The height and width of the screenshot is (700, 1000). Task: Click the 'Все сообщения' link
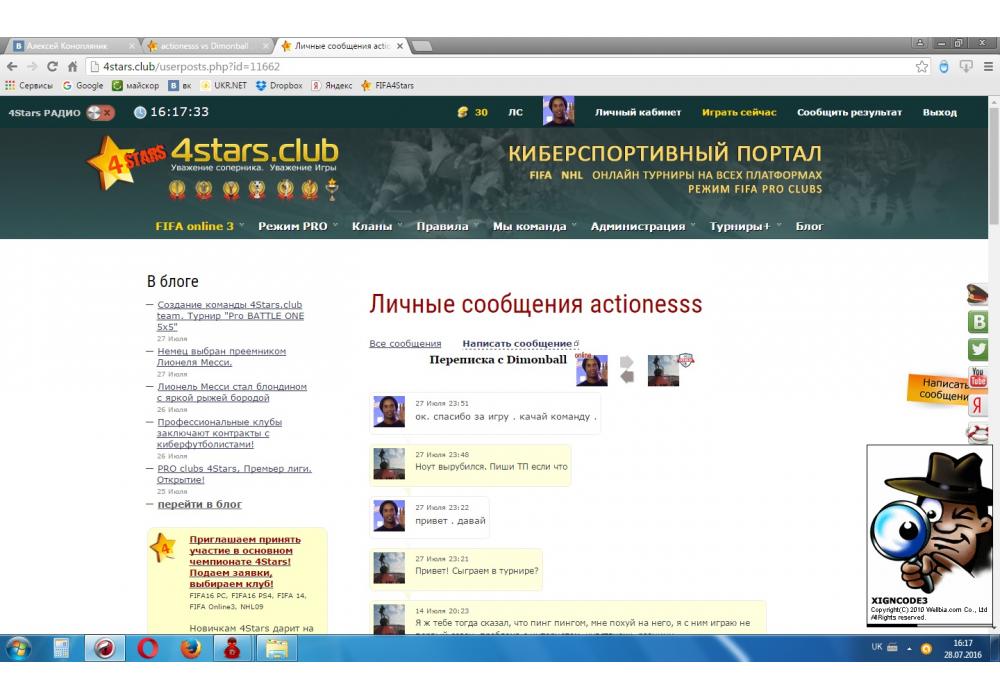pos(405,344)
